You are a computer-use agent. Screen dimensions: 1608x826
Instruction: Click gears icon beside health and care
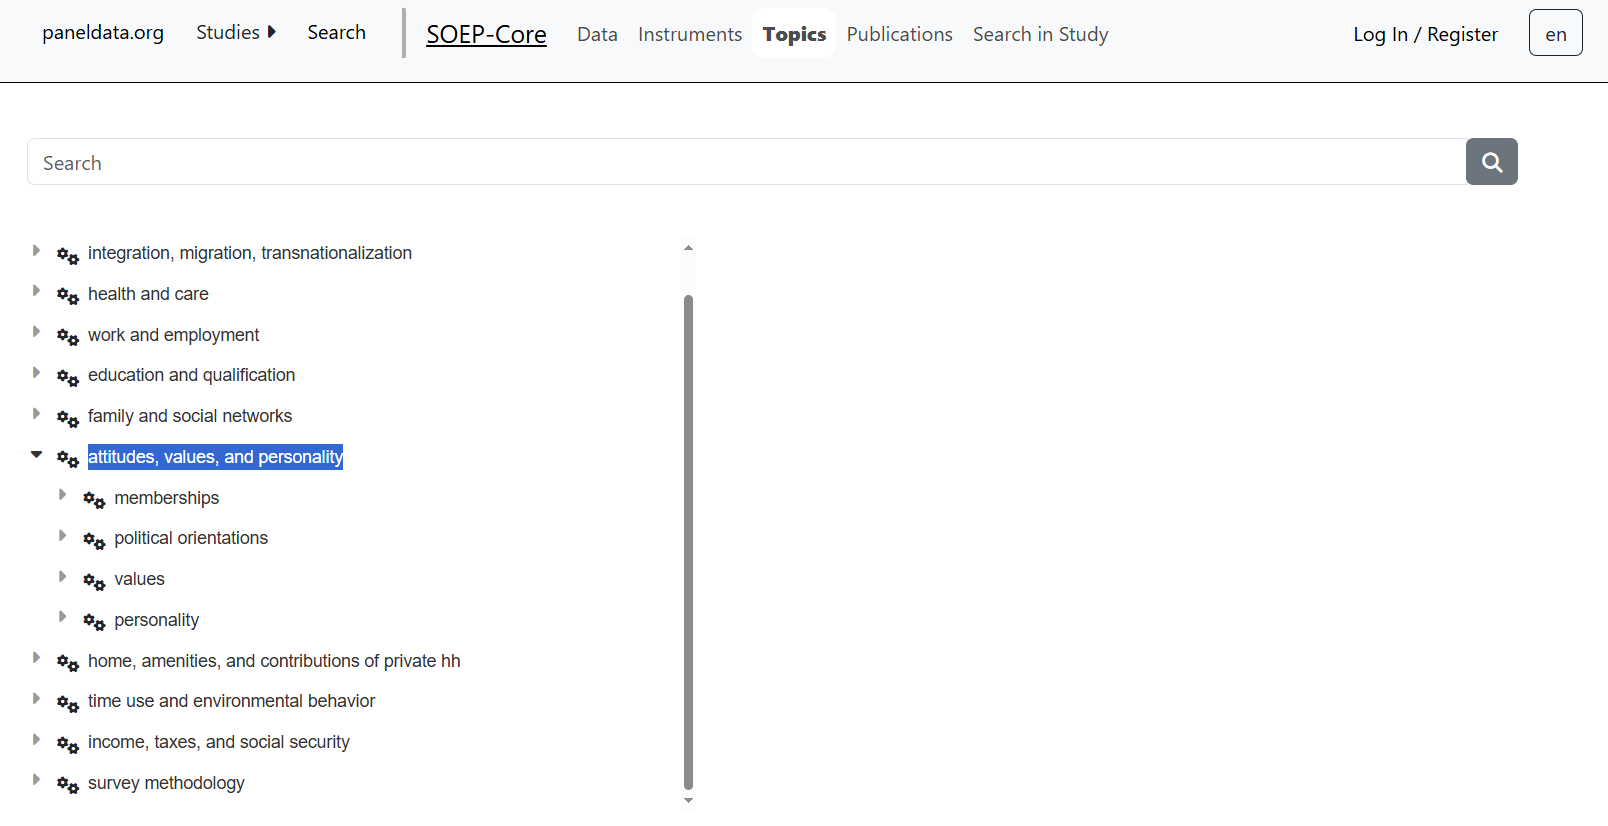point(68,296)
